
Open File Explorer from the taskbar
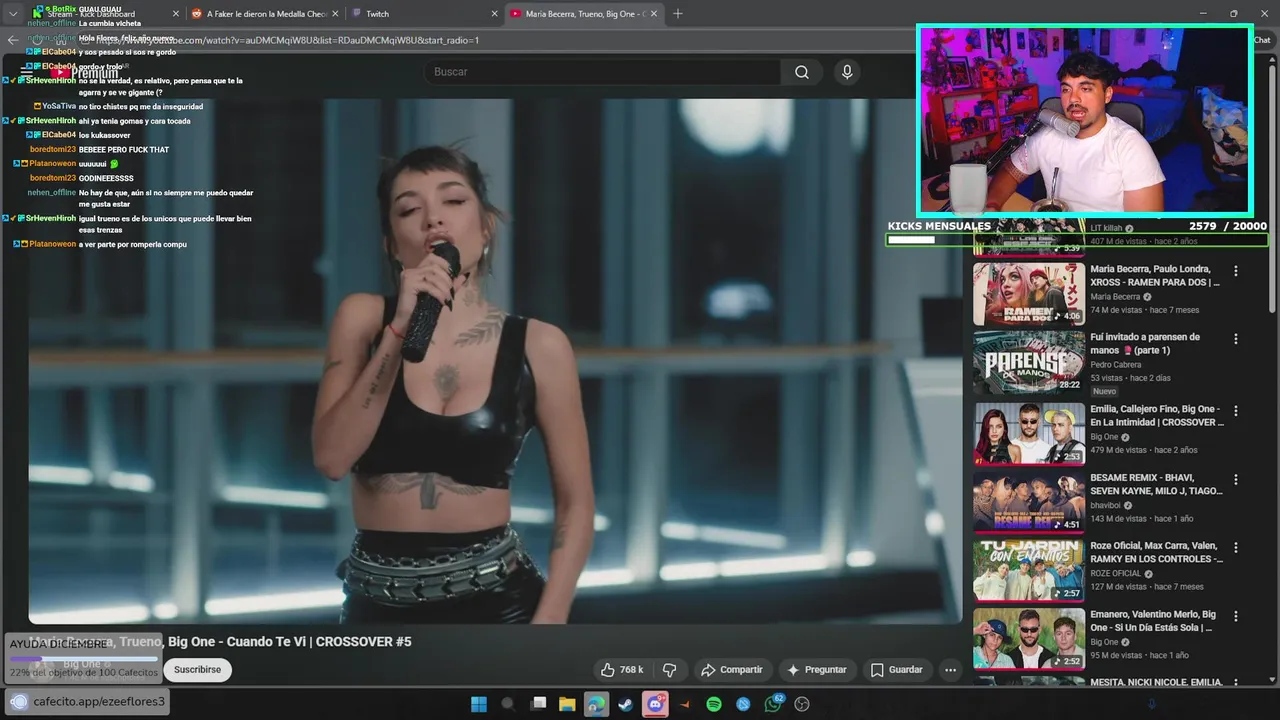point(567,704)
